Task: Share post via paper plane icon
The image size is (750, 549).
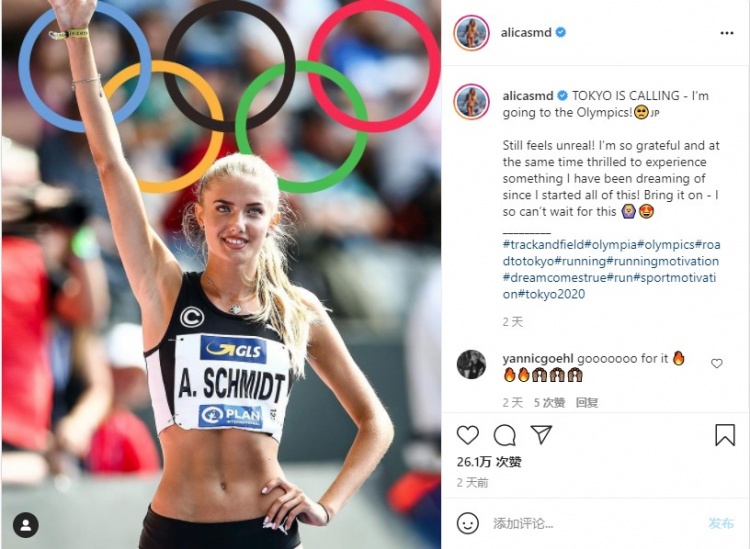Action: pyautogui.click(x=541, y=434)
